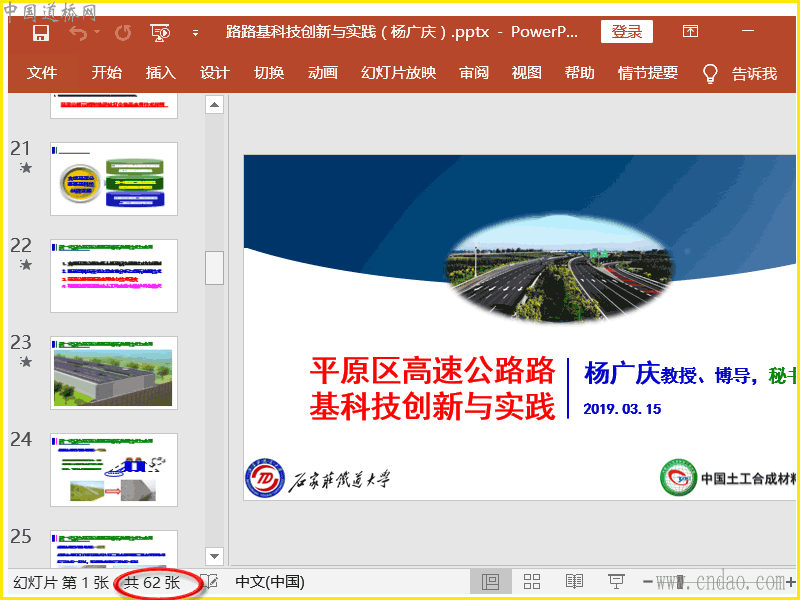Switch to Reading view icon
The height and width of the screenshot is (600, 800).
pos(574,582)
